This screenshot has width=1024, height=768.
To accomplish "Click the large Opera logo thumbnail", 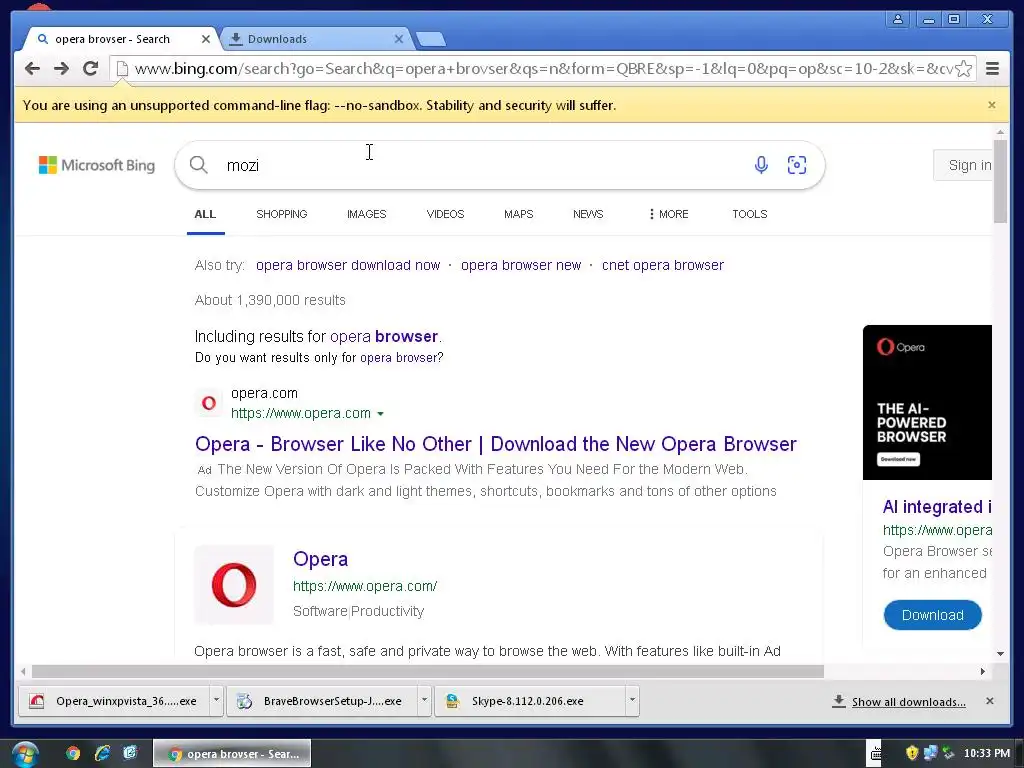I will point(234,584).
